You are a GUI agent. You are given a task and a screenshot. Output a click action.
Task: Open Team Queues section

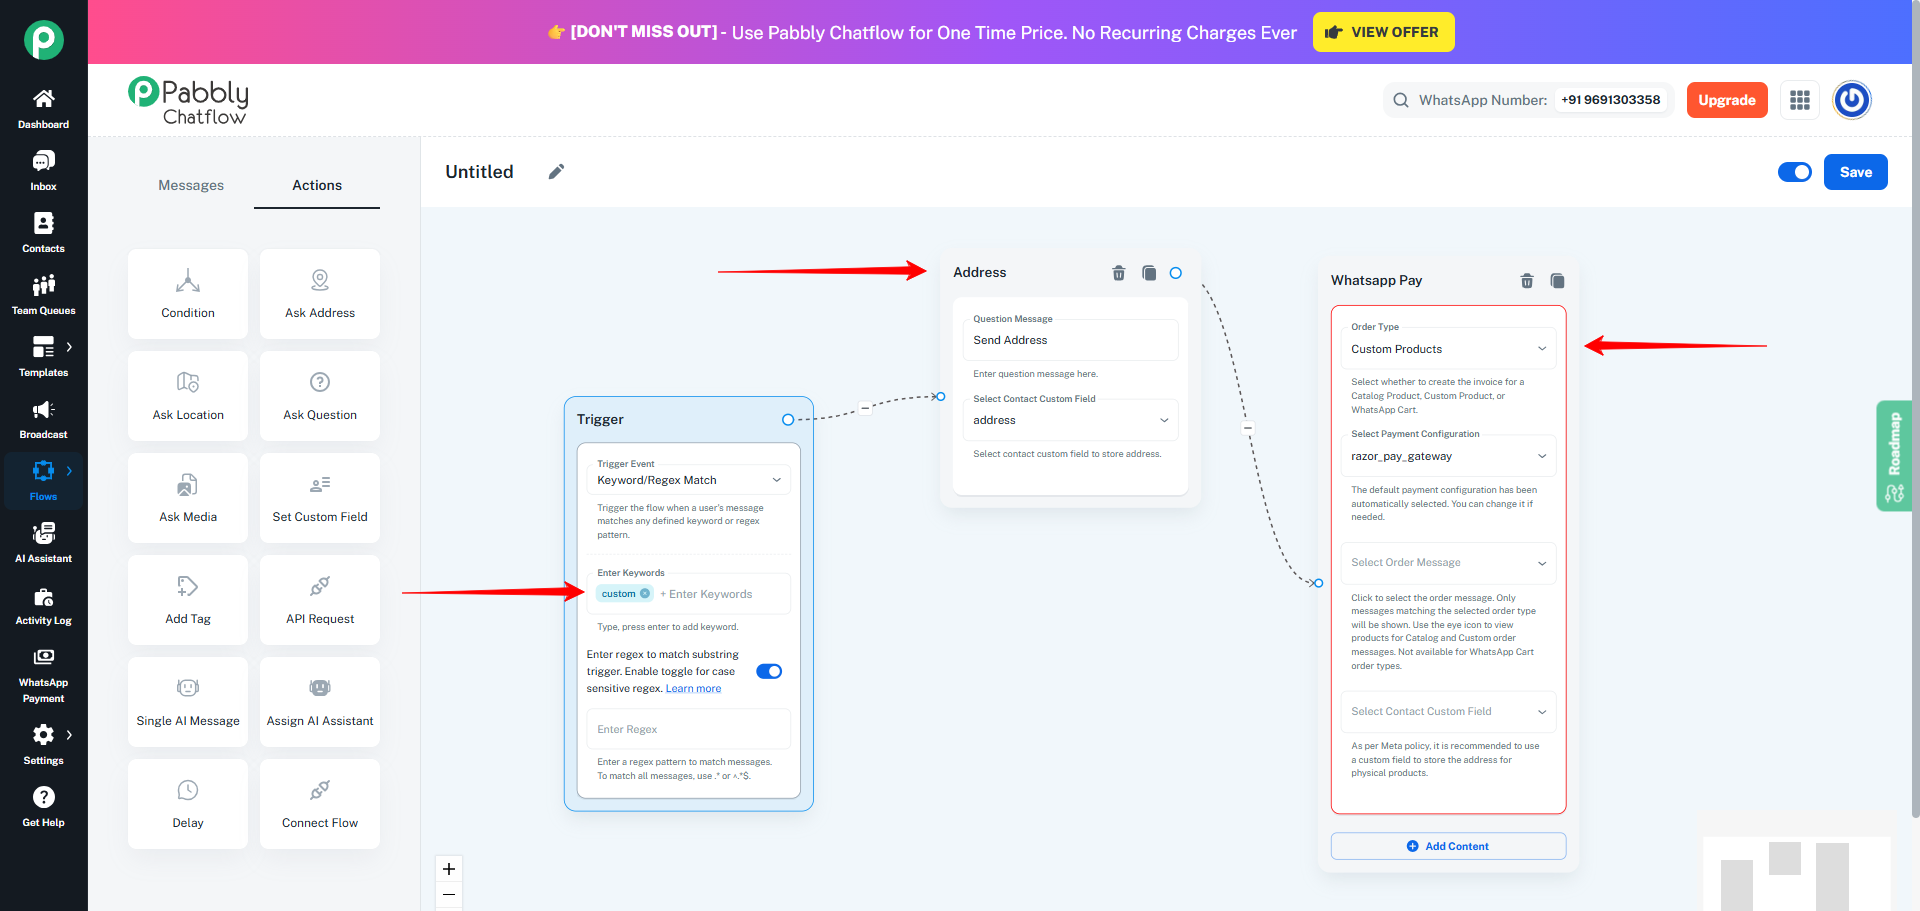click(43, 295)
